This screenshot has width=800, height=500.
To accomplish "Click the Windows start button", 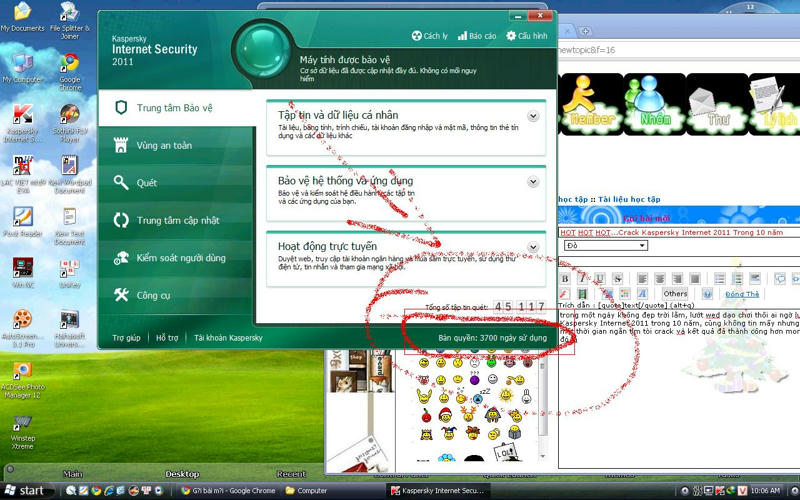I will (27, 491).
